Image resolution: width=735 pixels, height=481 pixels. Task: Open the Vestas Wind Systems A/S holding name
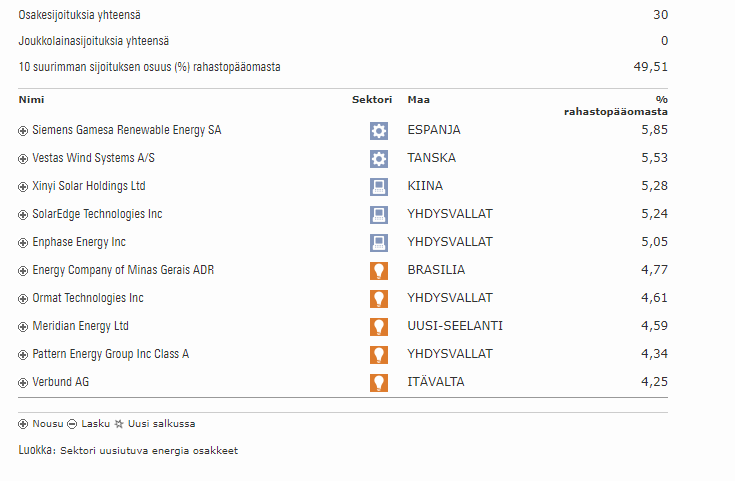click(x=93, y=158)
